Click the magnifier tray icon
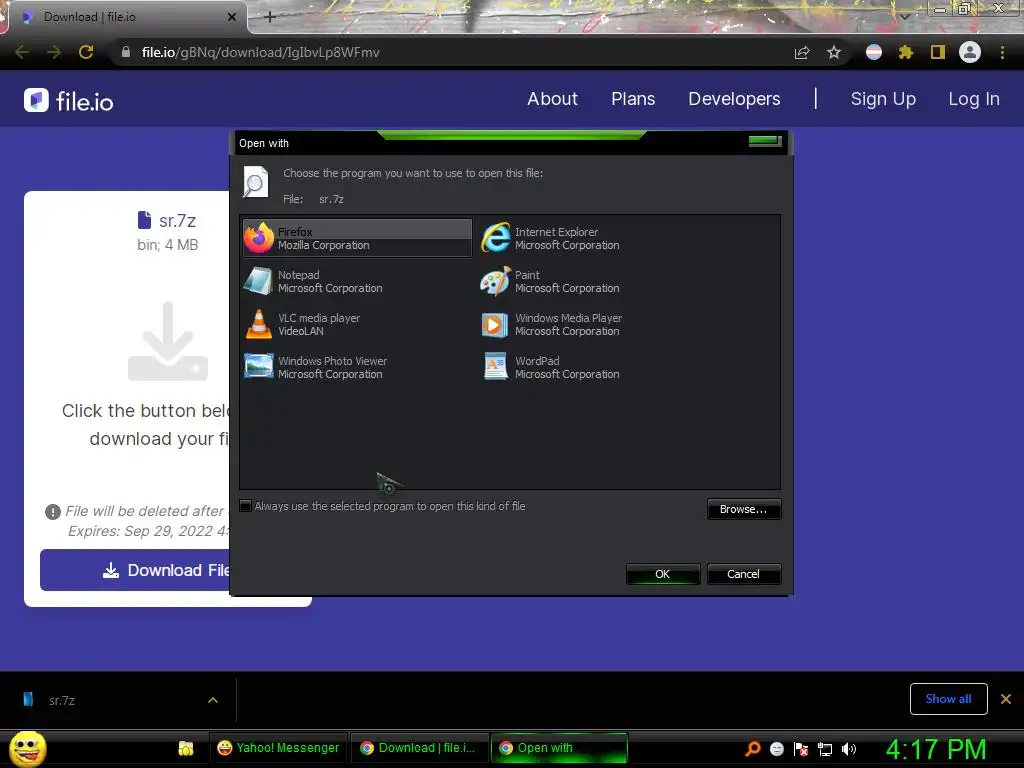This screenshot has width=1024, height=768. [753, 748]
